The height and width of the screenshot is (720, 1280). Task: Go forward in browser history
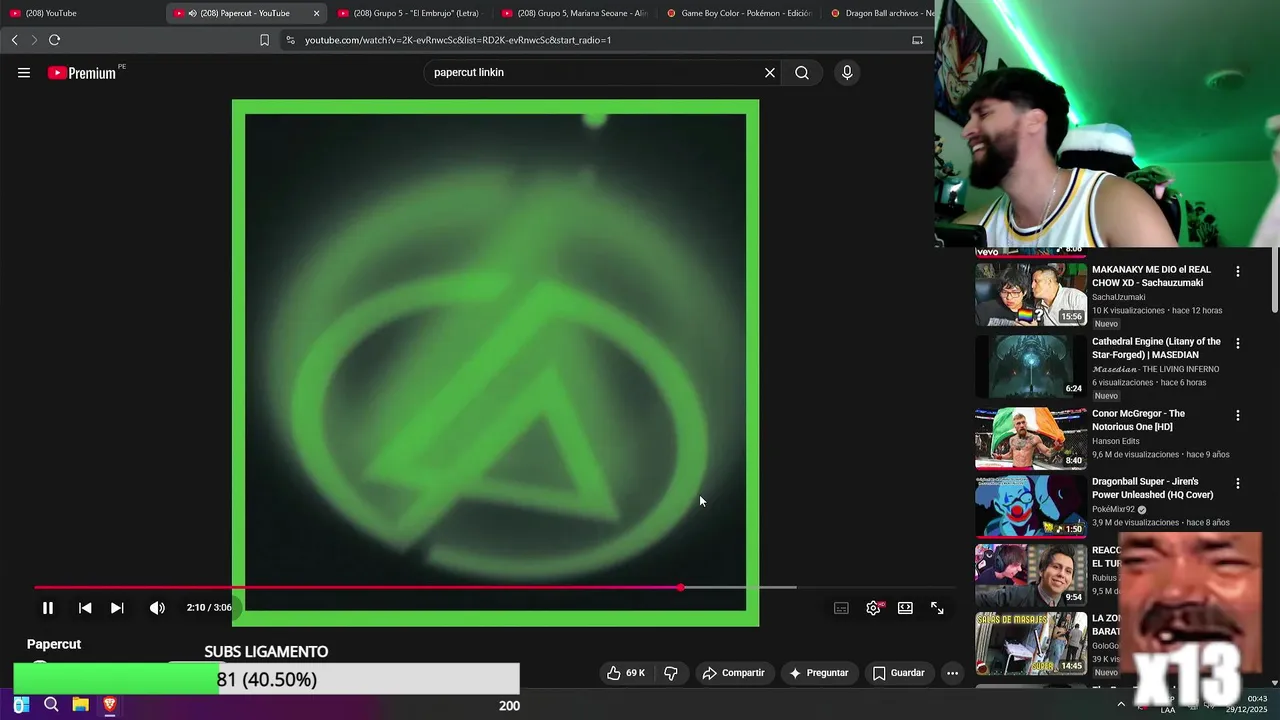33,40
